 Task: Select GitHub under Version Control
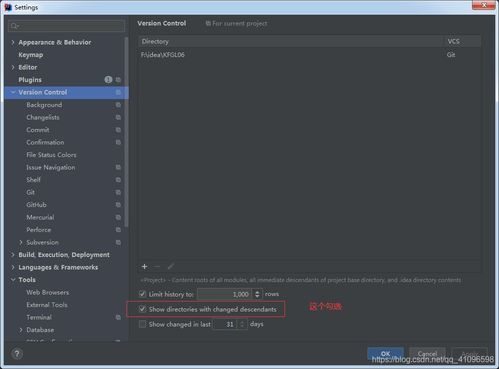(x=36, y=205)
